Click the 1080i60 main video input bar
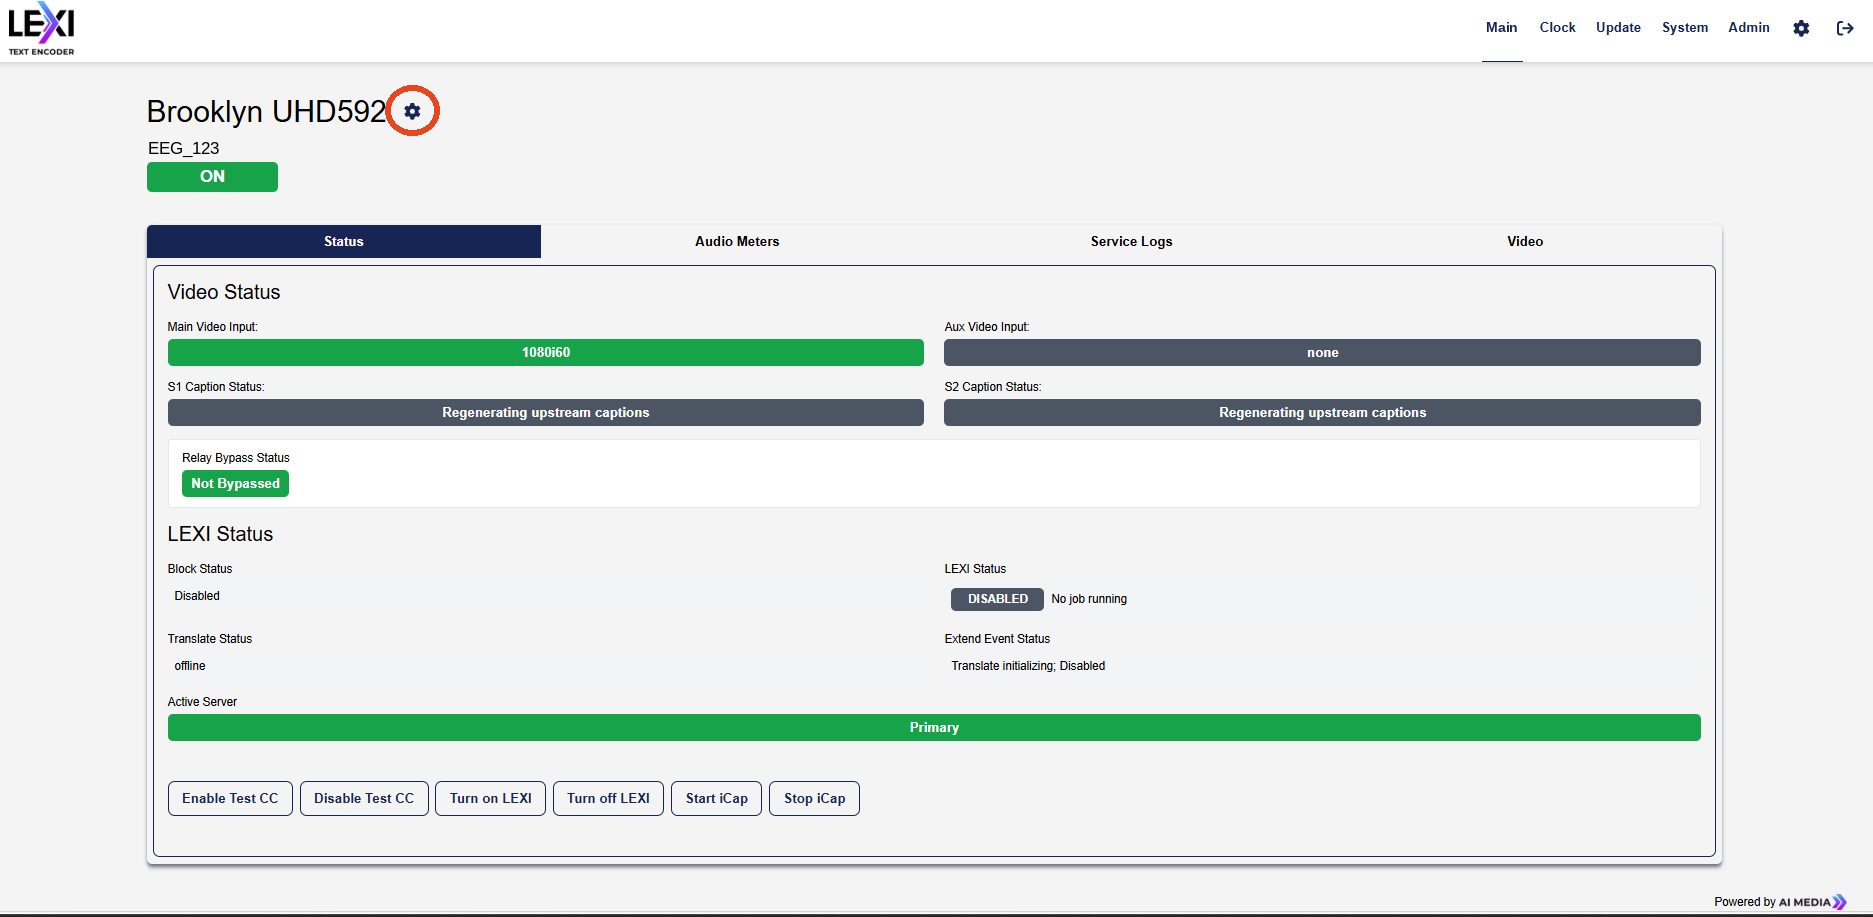Screen dimensions: 1873x917 [x=546, y=352]
